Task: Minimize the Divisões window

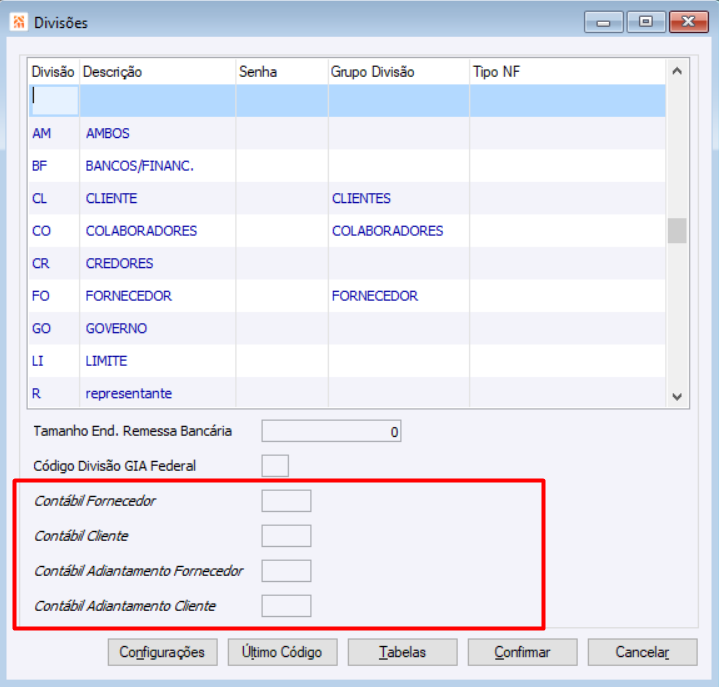Action: (x=603, y=22)
